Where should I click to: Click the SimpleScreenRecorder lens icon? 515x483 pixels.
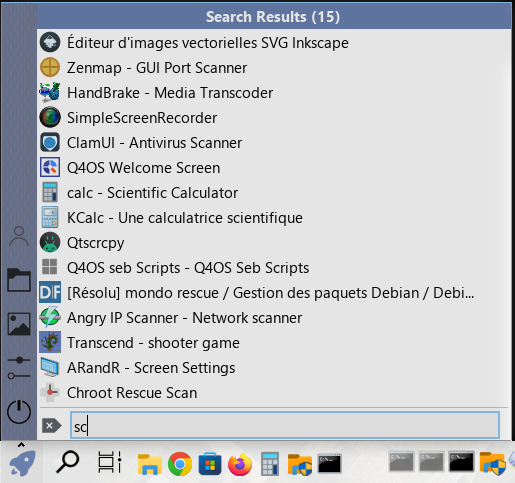50,117
